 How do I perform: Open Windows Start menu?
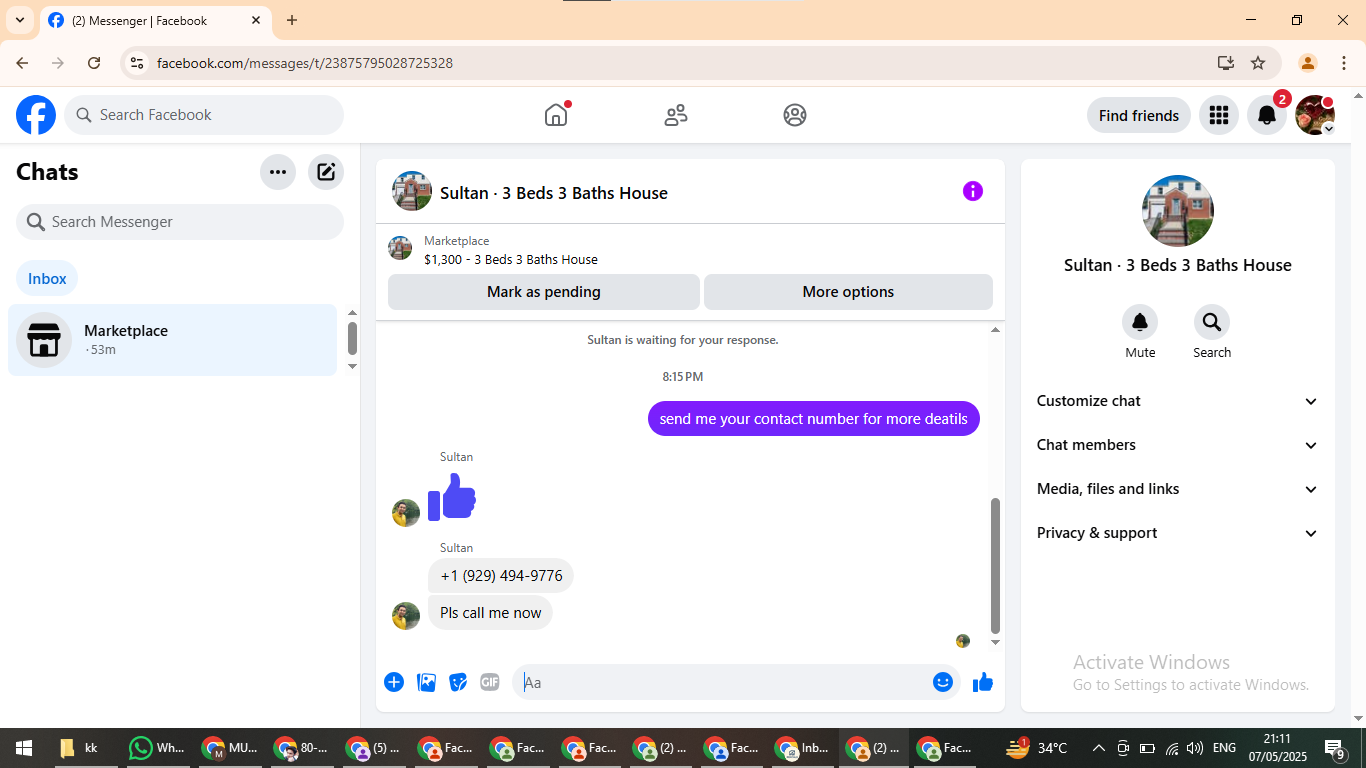(23, 748)
